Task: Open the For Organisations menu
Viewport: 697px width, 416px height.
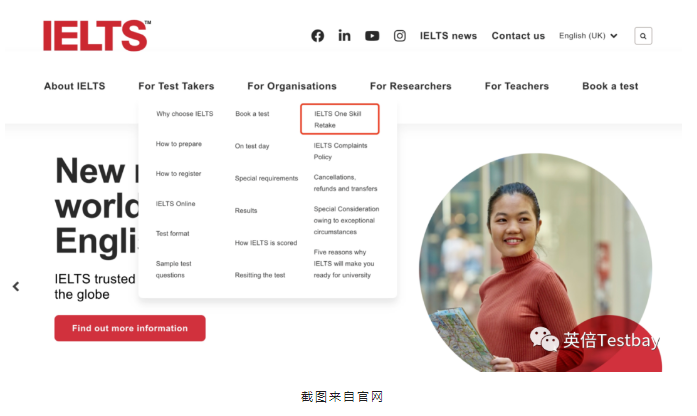Action: pos(292,86)
